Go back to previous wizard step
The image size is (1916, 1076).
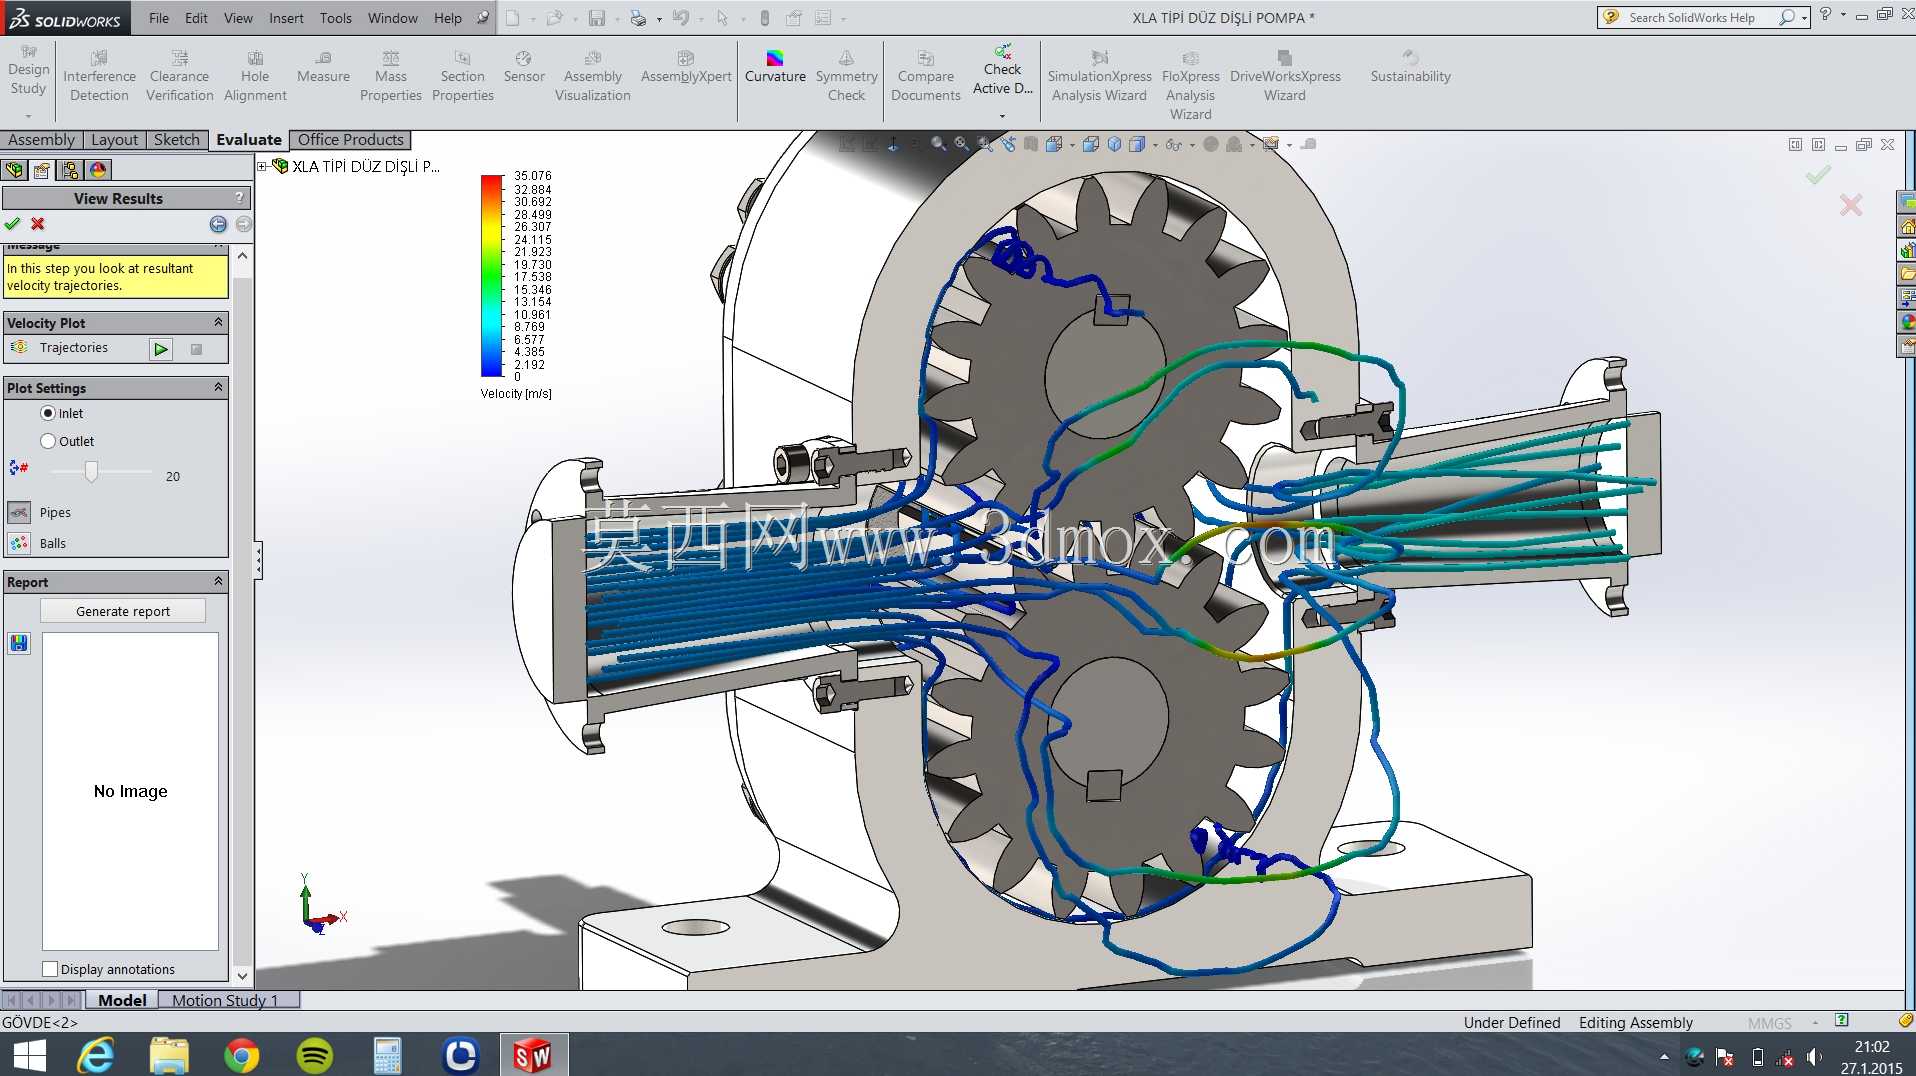coord(218,224)
